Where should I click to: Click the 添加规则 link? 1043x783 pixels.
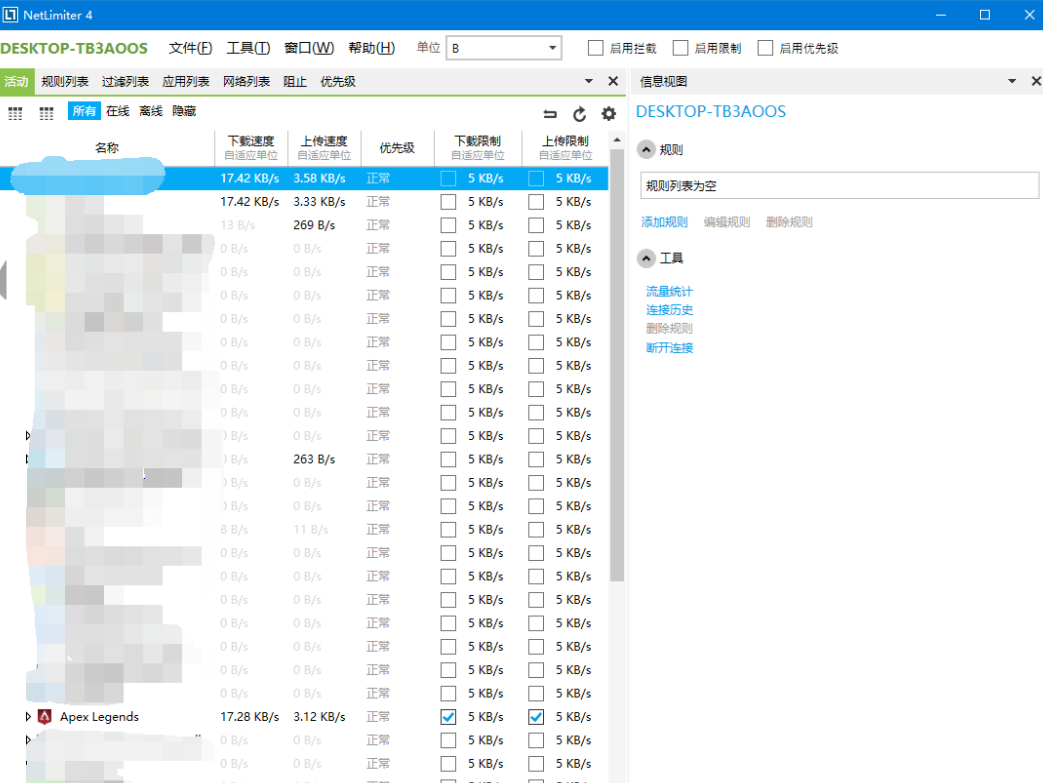(x=664, y=222)
